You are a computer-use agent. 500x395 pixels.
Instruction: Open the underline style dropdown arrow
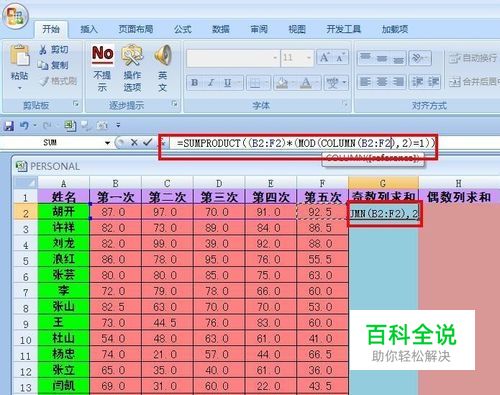tap(239, 83)
